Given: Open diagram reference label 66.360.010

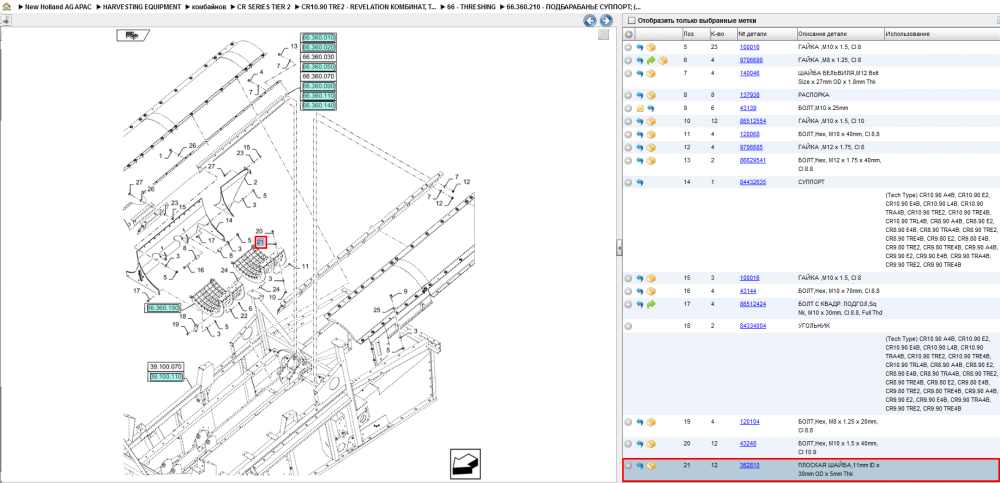Looking at the screenshot, I should 318,38.
